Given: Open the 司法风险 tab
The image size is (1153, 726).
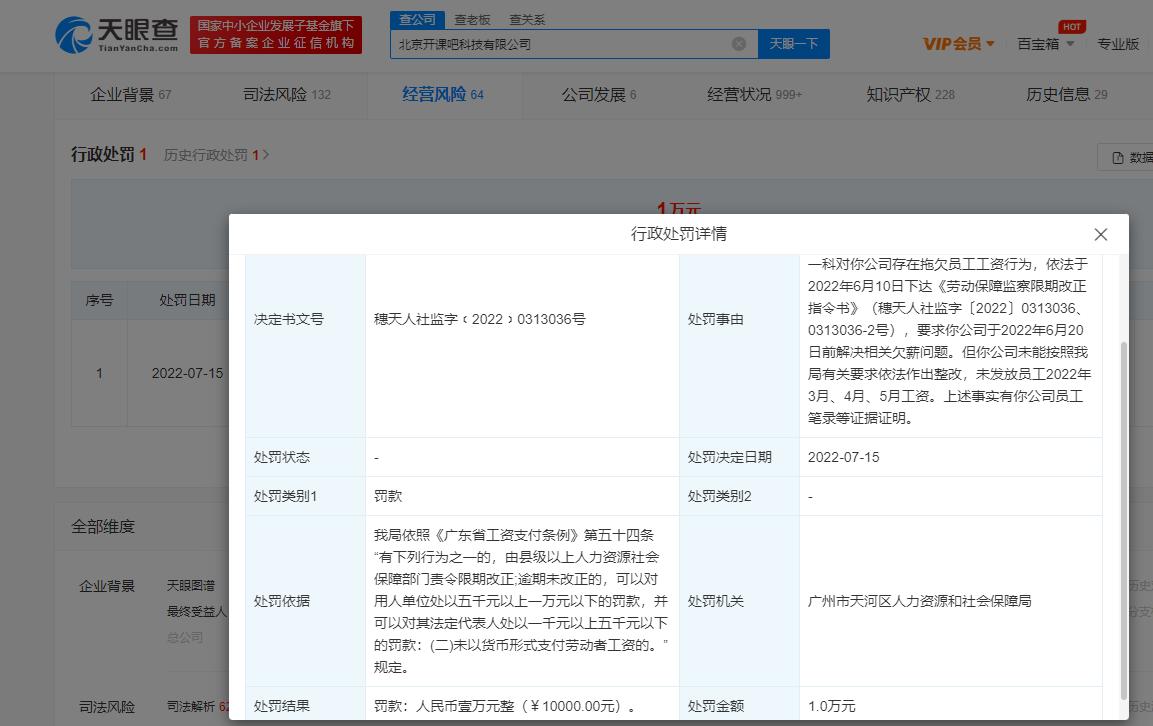Looking at the screenshot, I should click(x=286, y=95).
